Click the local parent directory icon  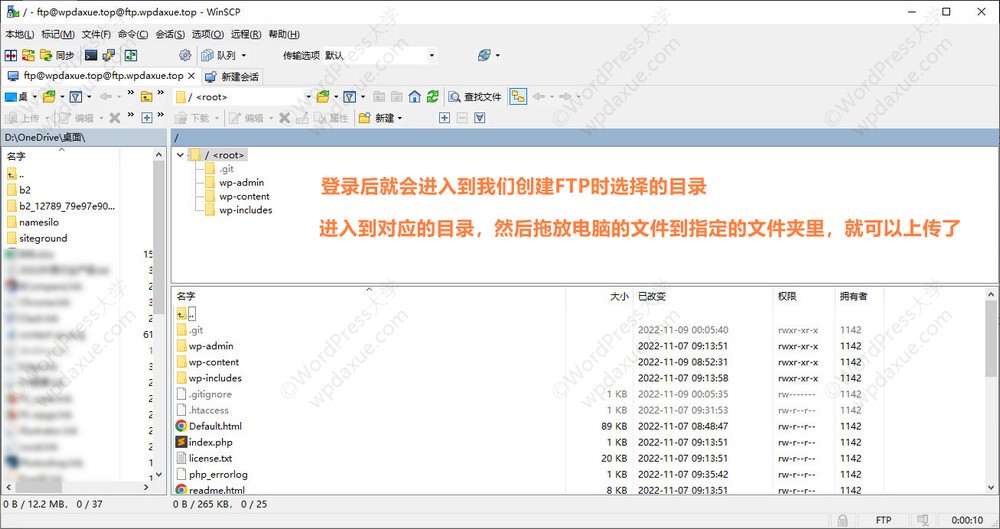[x=147, y=97]
